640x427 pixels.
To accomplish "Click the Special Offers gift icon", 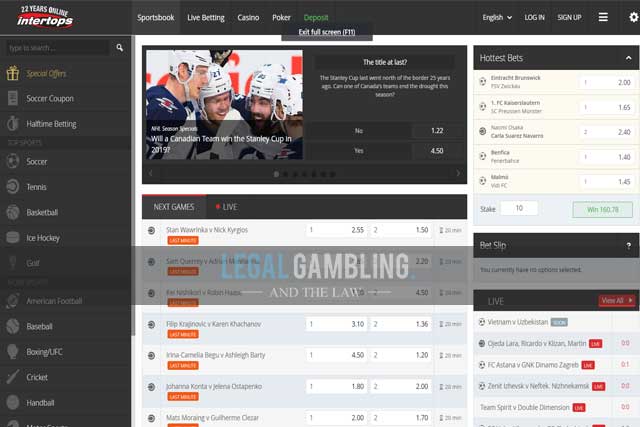I will [x=13, y=73].
